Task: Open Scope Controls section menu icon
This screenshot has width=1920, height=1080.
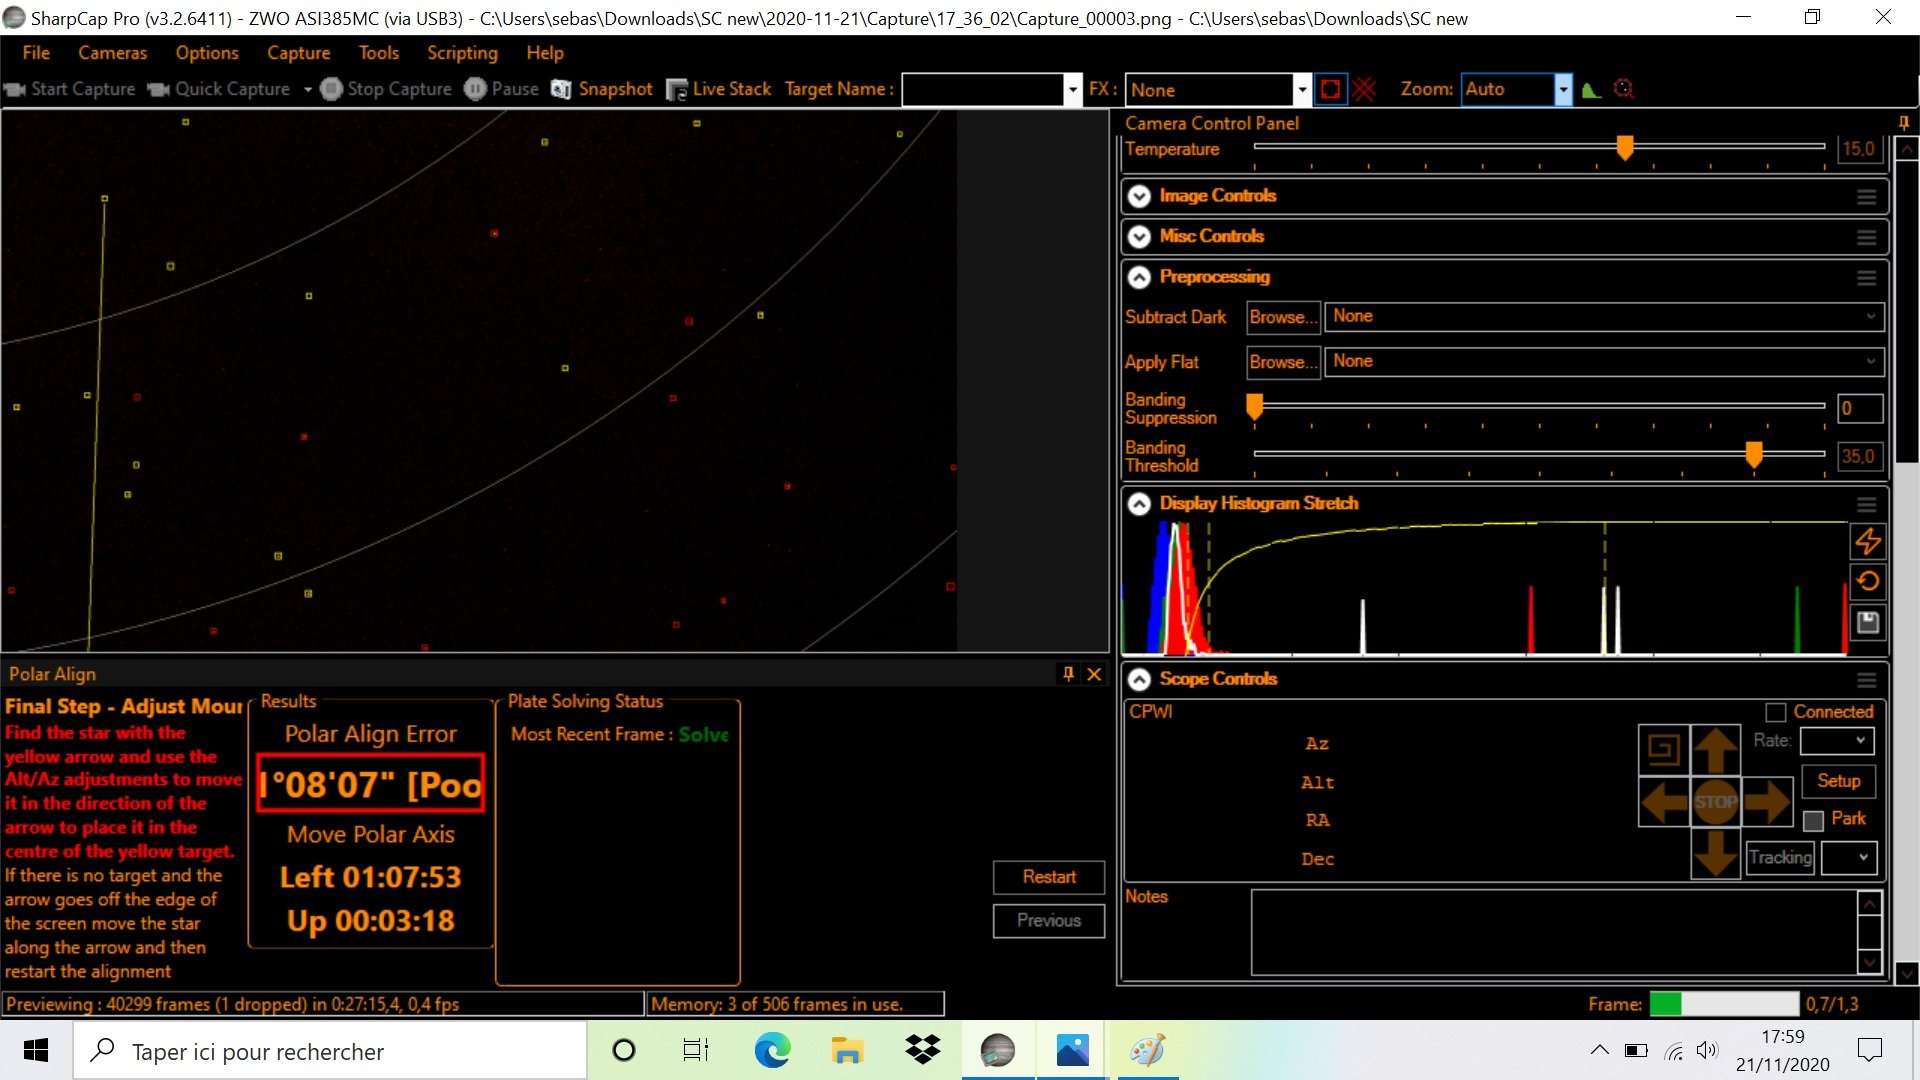Action: click(1866, 680)
